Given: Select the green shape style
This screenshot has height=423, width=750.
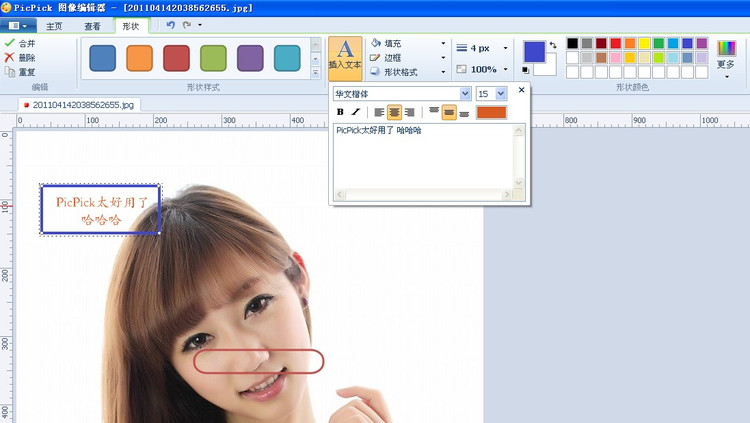Looking at the screenshot, I should (213, 58).
